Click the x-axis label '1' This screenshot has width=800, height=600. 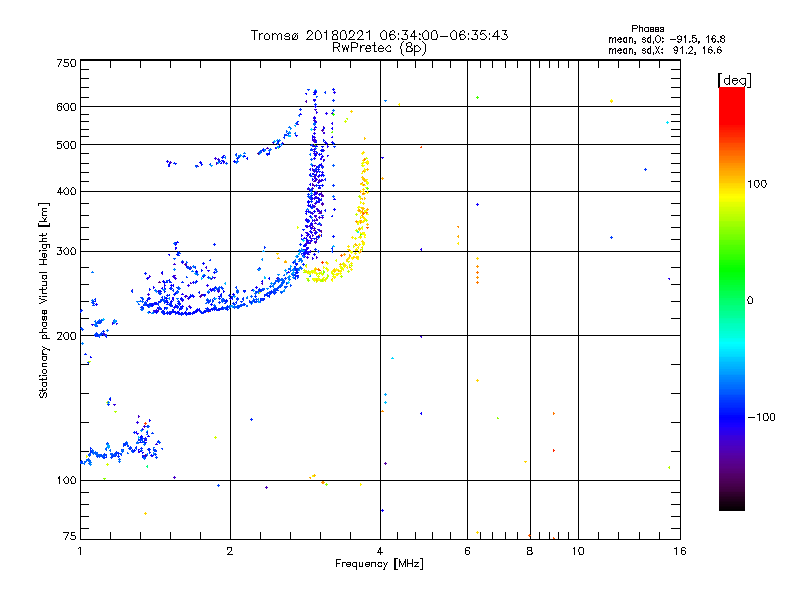click(80, 551)
